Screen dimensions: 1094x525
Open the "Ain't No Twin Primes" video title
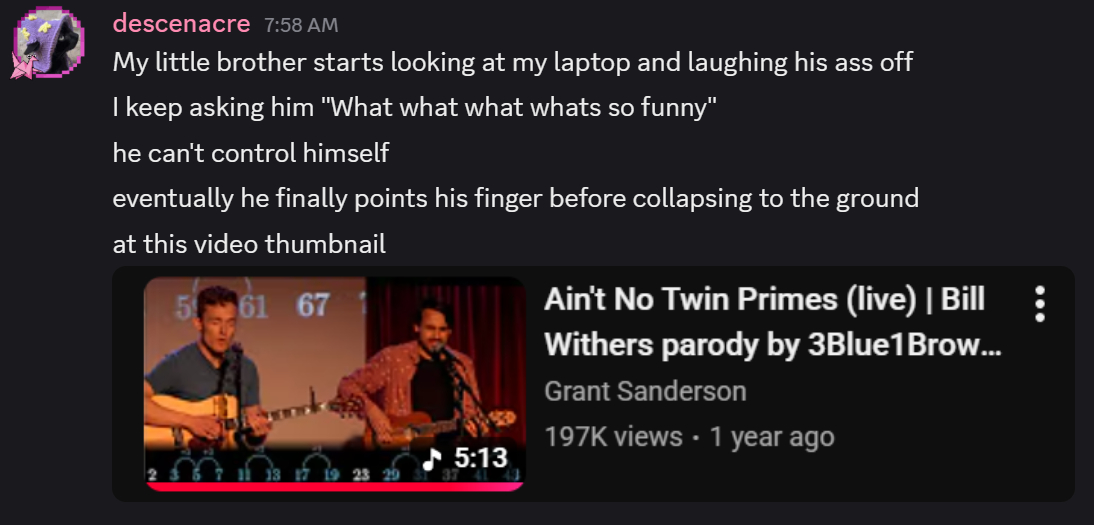(x=772, y=322)
